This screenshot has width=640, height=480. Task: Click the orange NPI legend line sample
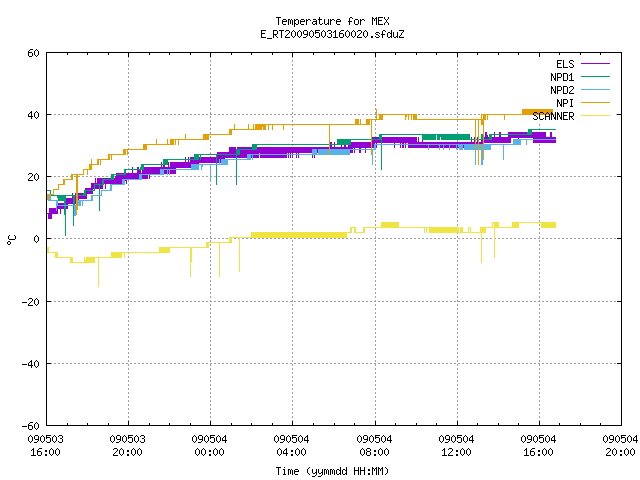click(x=596, y=102)
